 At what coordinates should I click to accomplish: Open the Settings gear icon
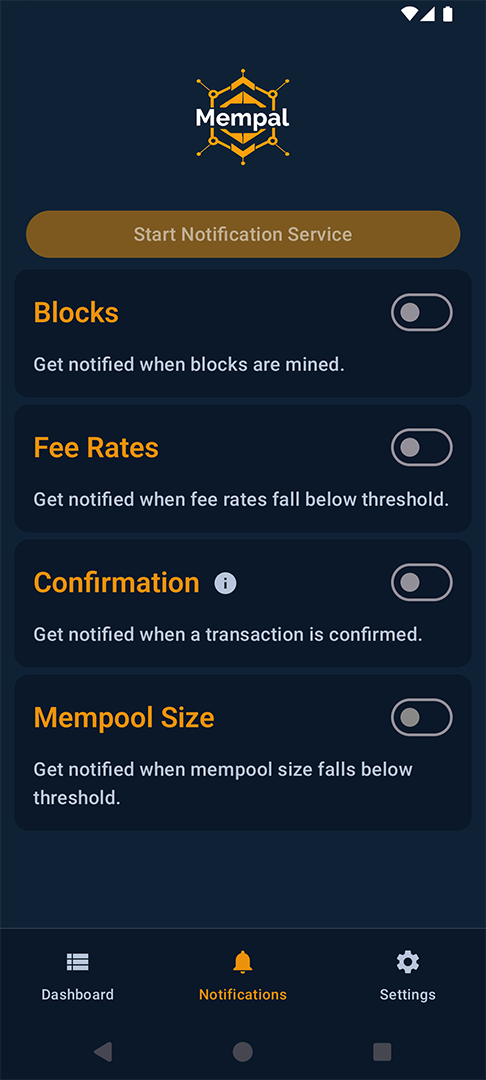pyautogui.click(x=408, y=962)
